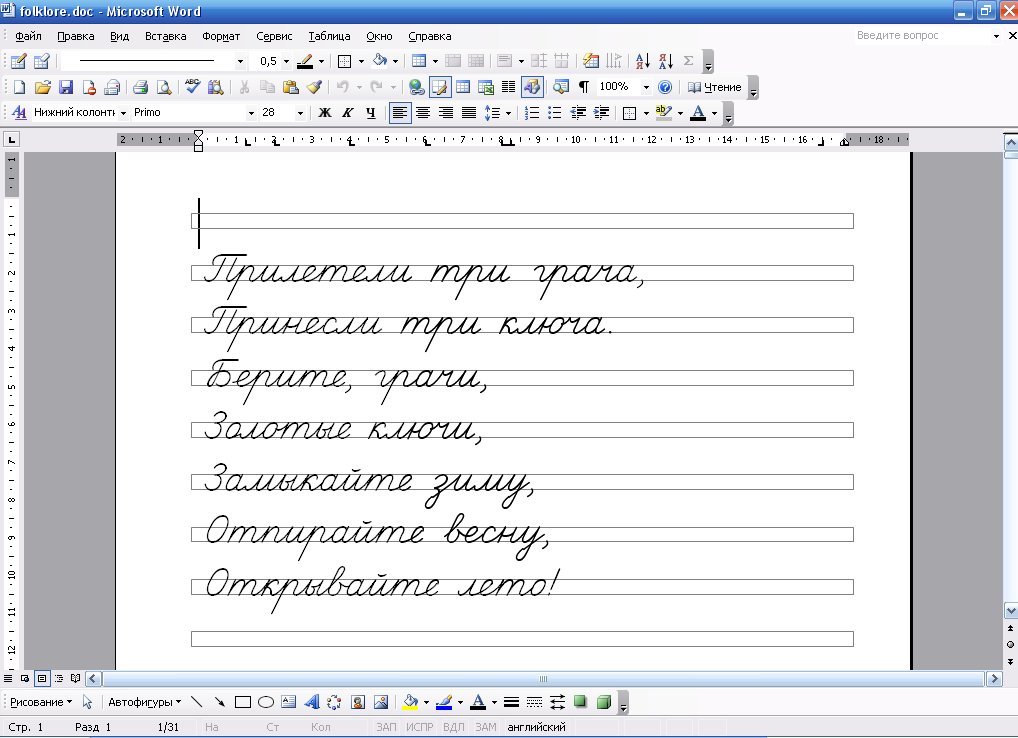Screen dimensions: 1018x738
Task: Open the font size 28 dropdown
Action: pyautogui.click(x=300, y=113)
